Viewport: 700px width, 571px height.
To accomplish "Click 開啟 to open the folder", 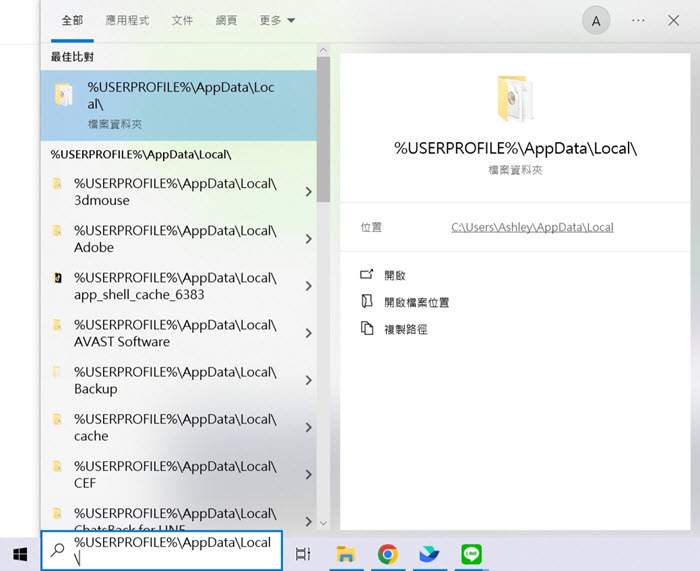I will (395, 275).
